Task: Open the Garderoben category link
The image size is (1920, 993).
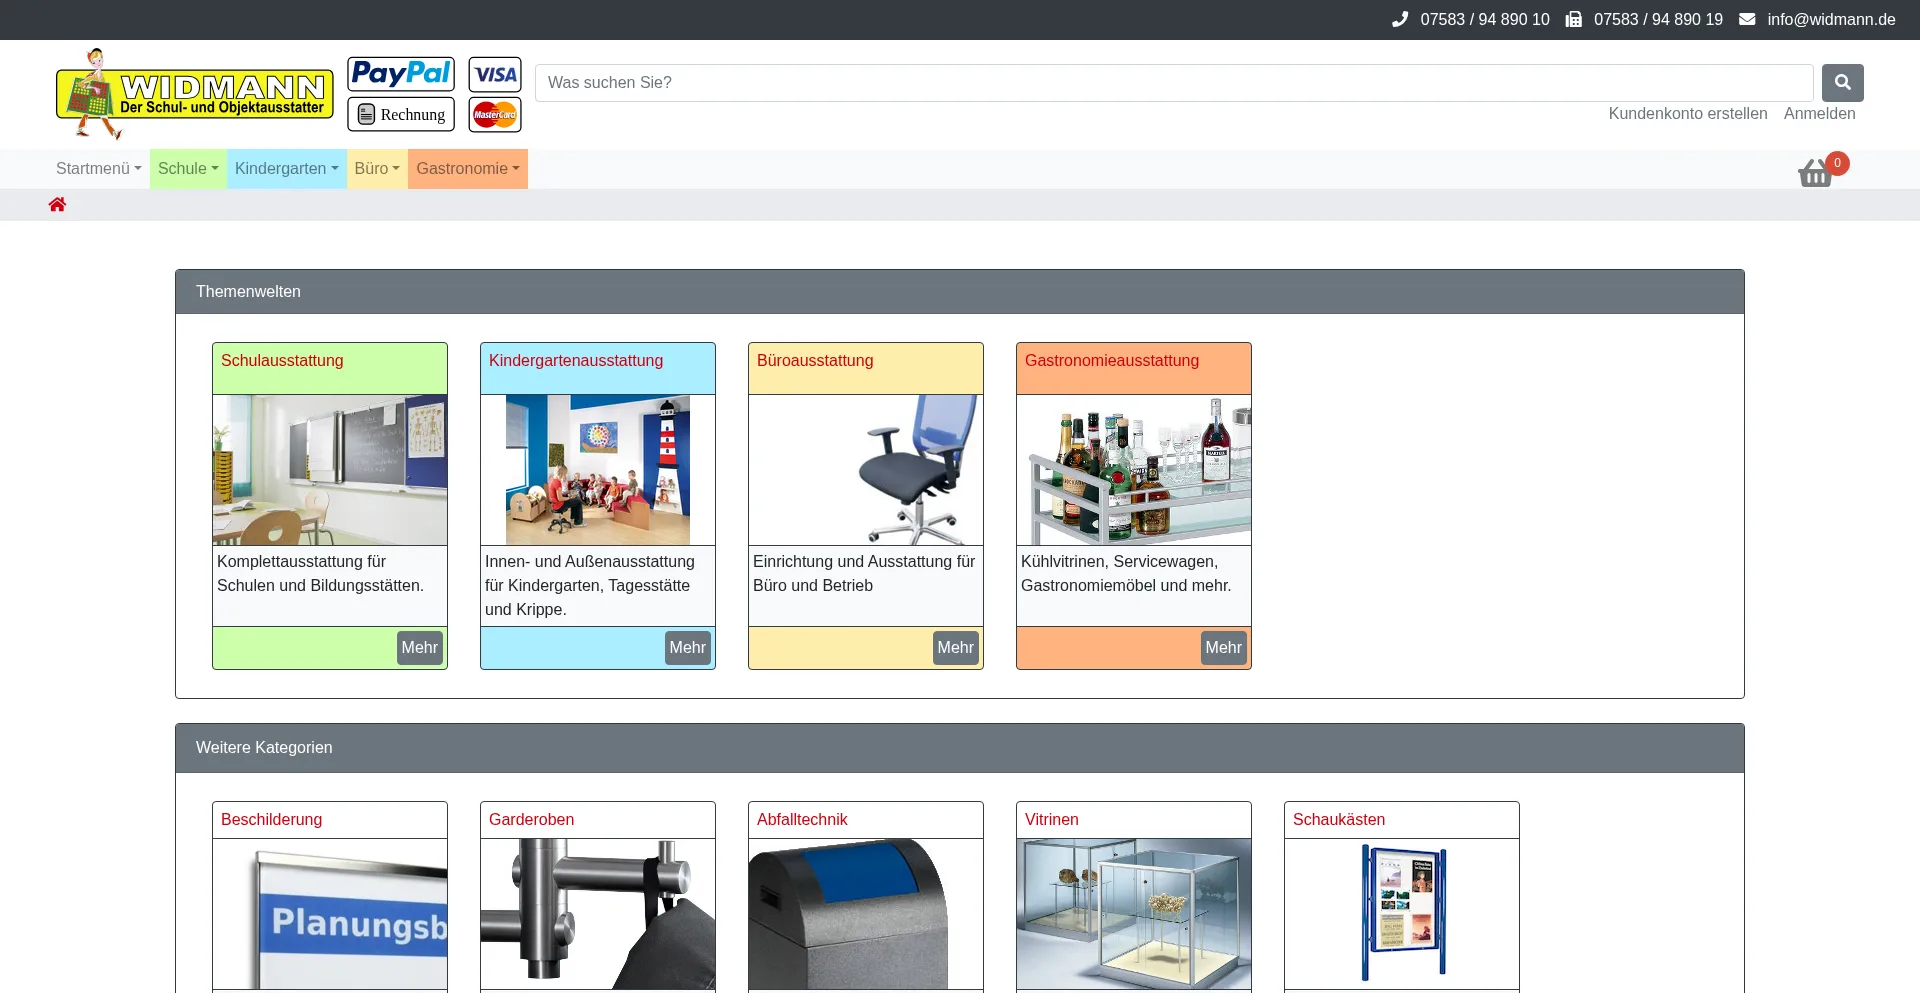Action: 531,820
